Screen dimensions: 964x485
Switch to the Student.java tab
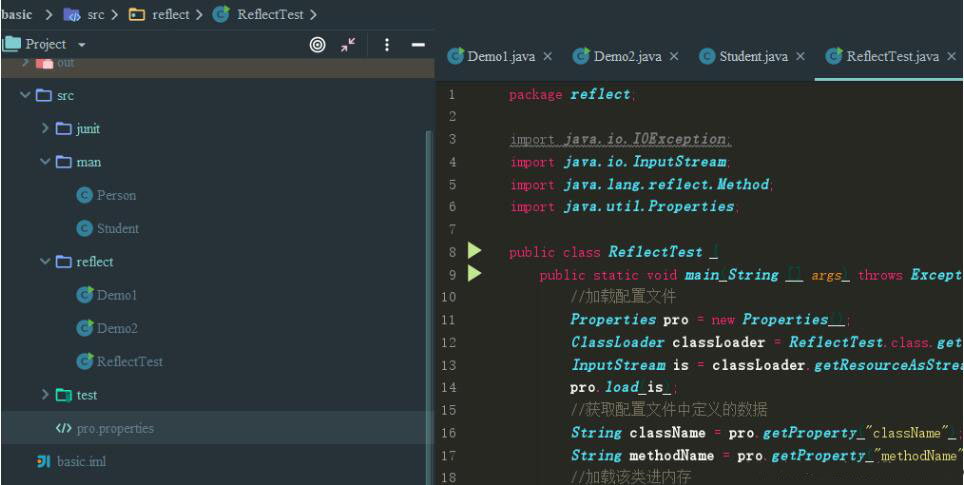click(x=745, y=56)
